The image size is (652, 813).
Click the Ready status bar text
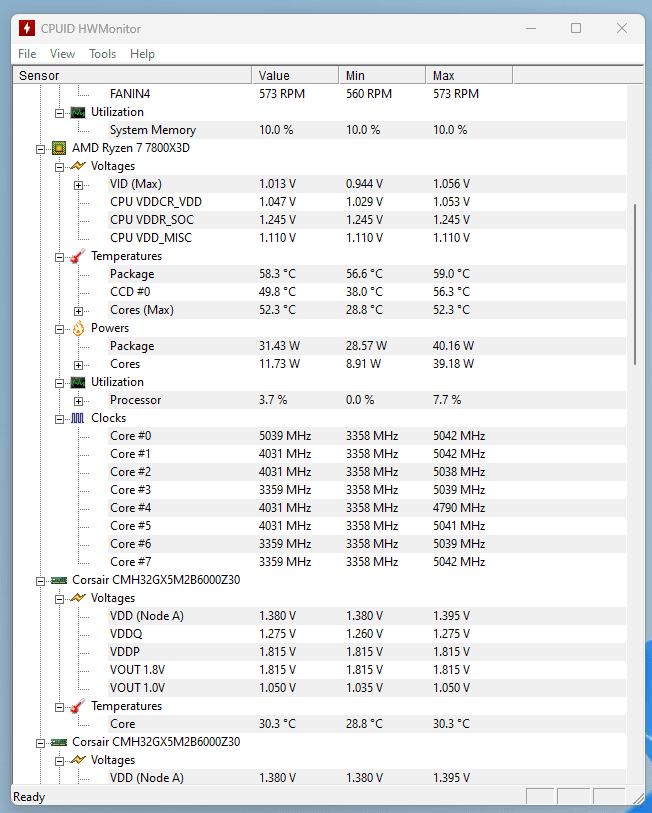click(x=29, y=797)
